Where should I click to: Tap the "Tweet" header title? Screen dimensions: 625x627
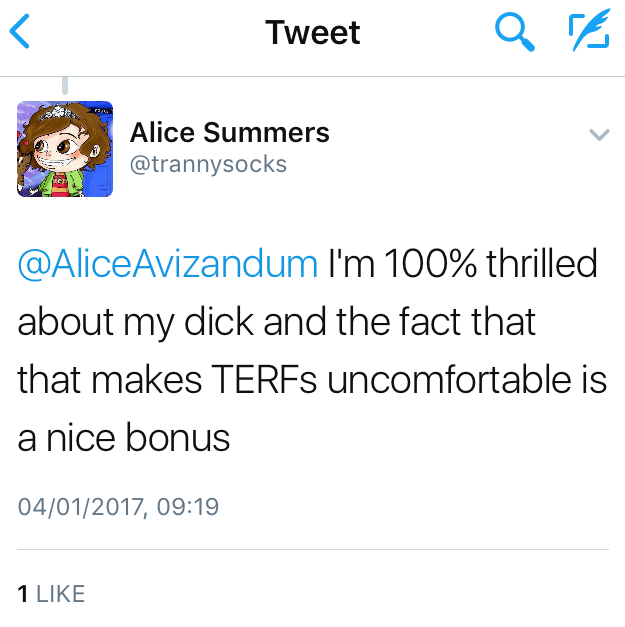pos(312,33)
